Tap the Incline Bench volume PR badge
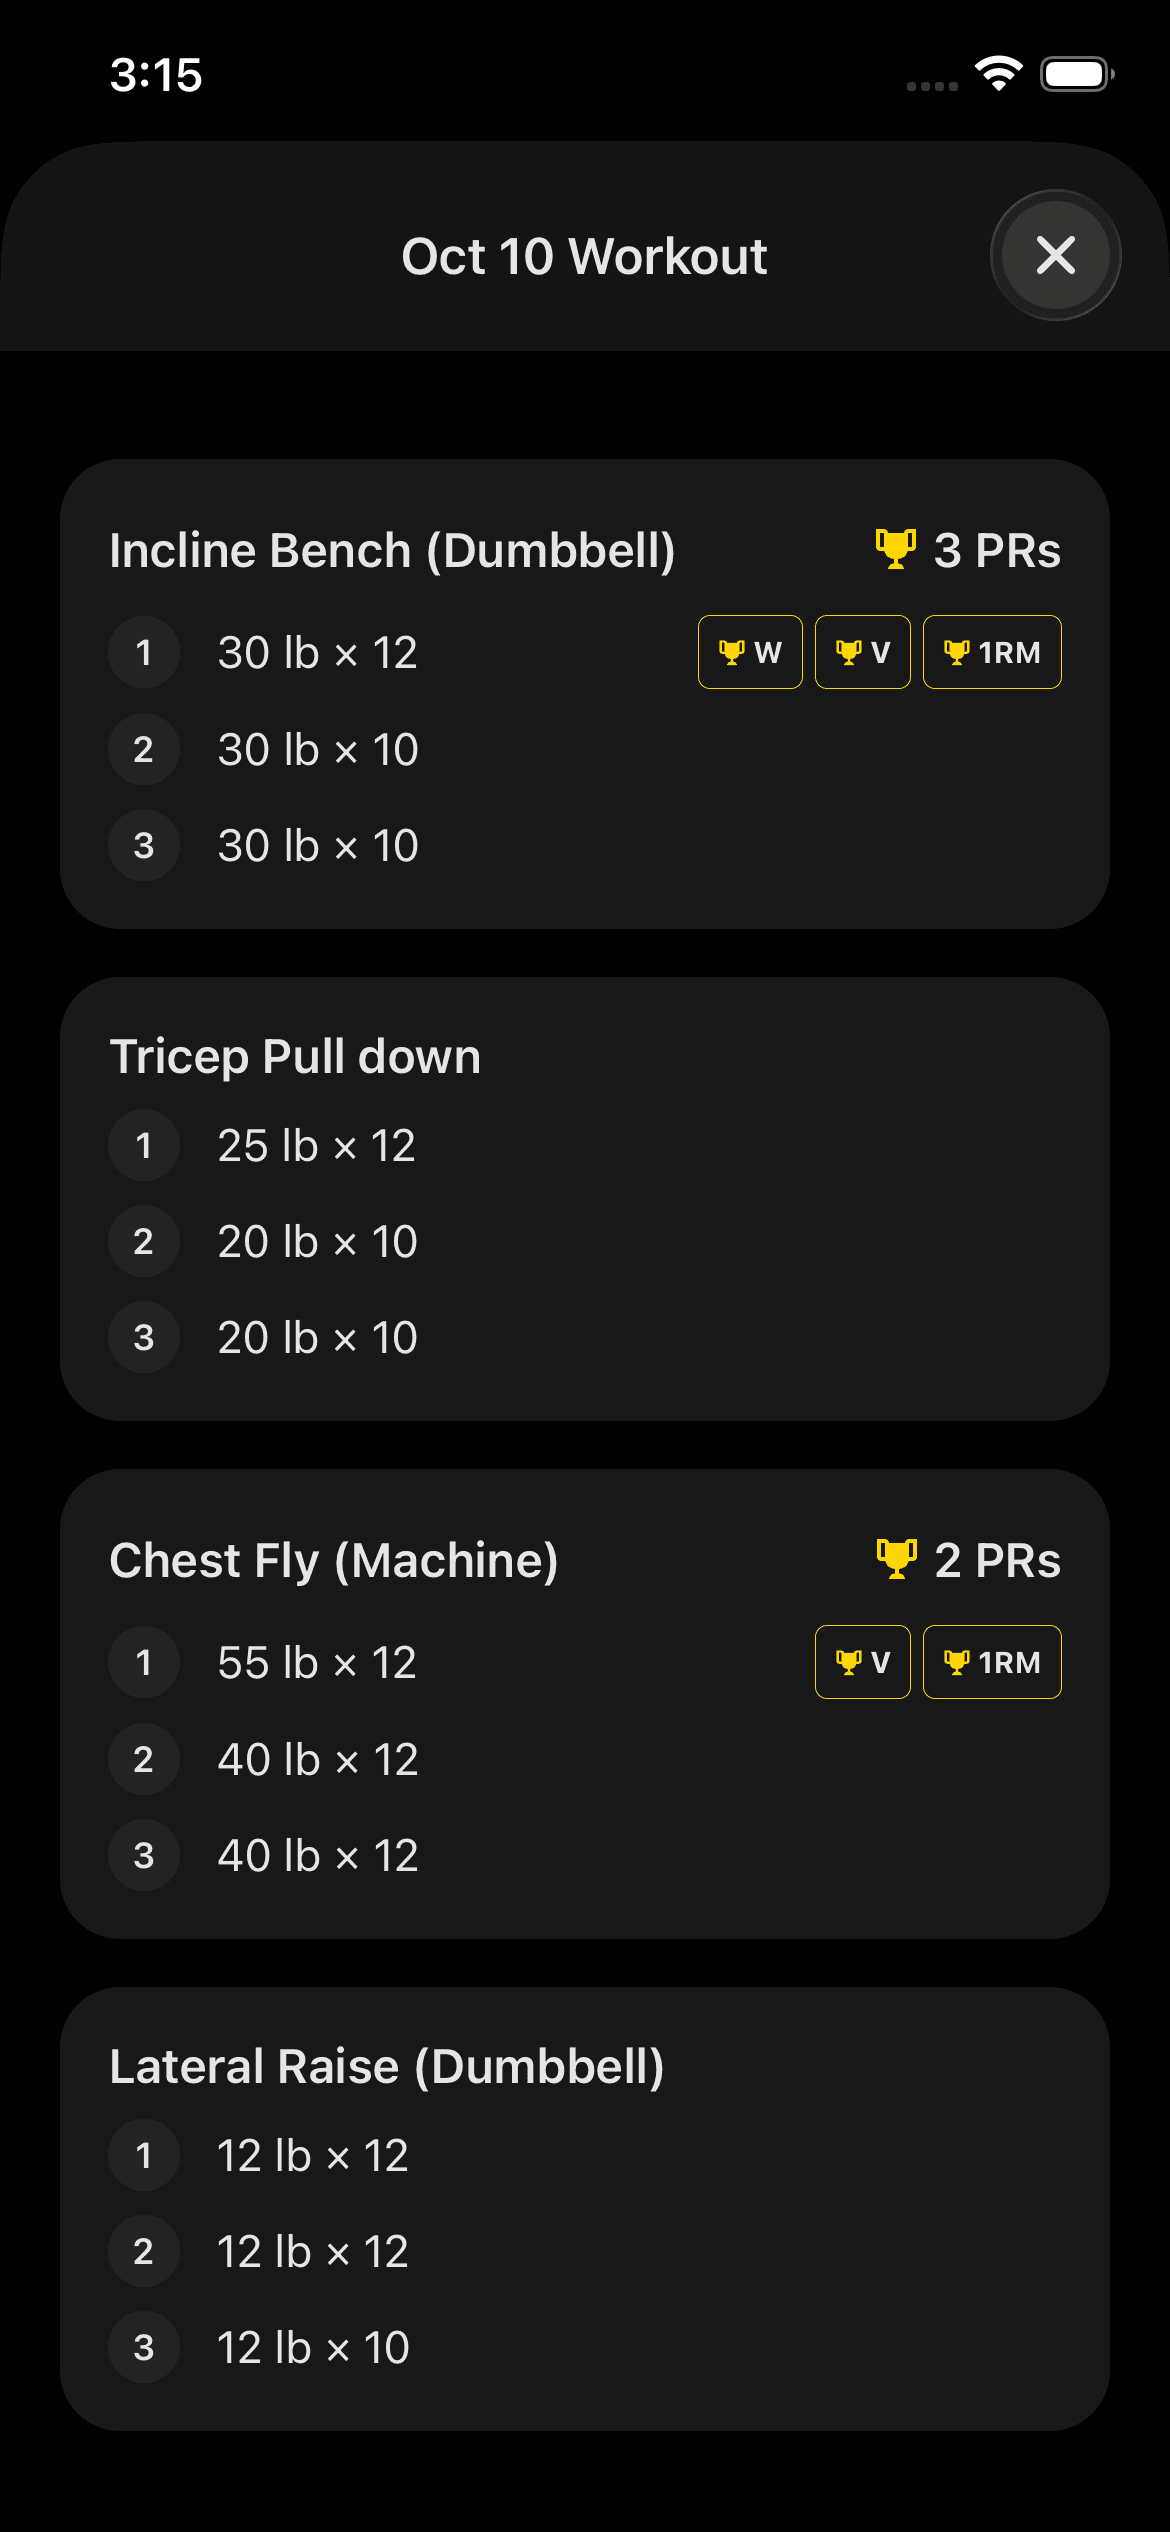The width and height of the screenshot is (1170, 2532). click(862, 652)
